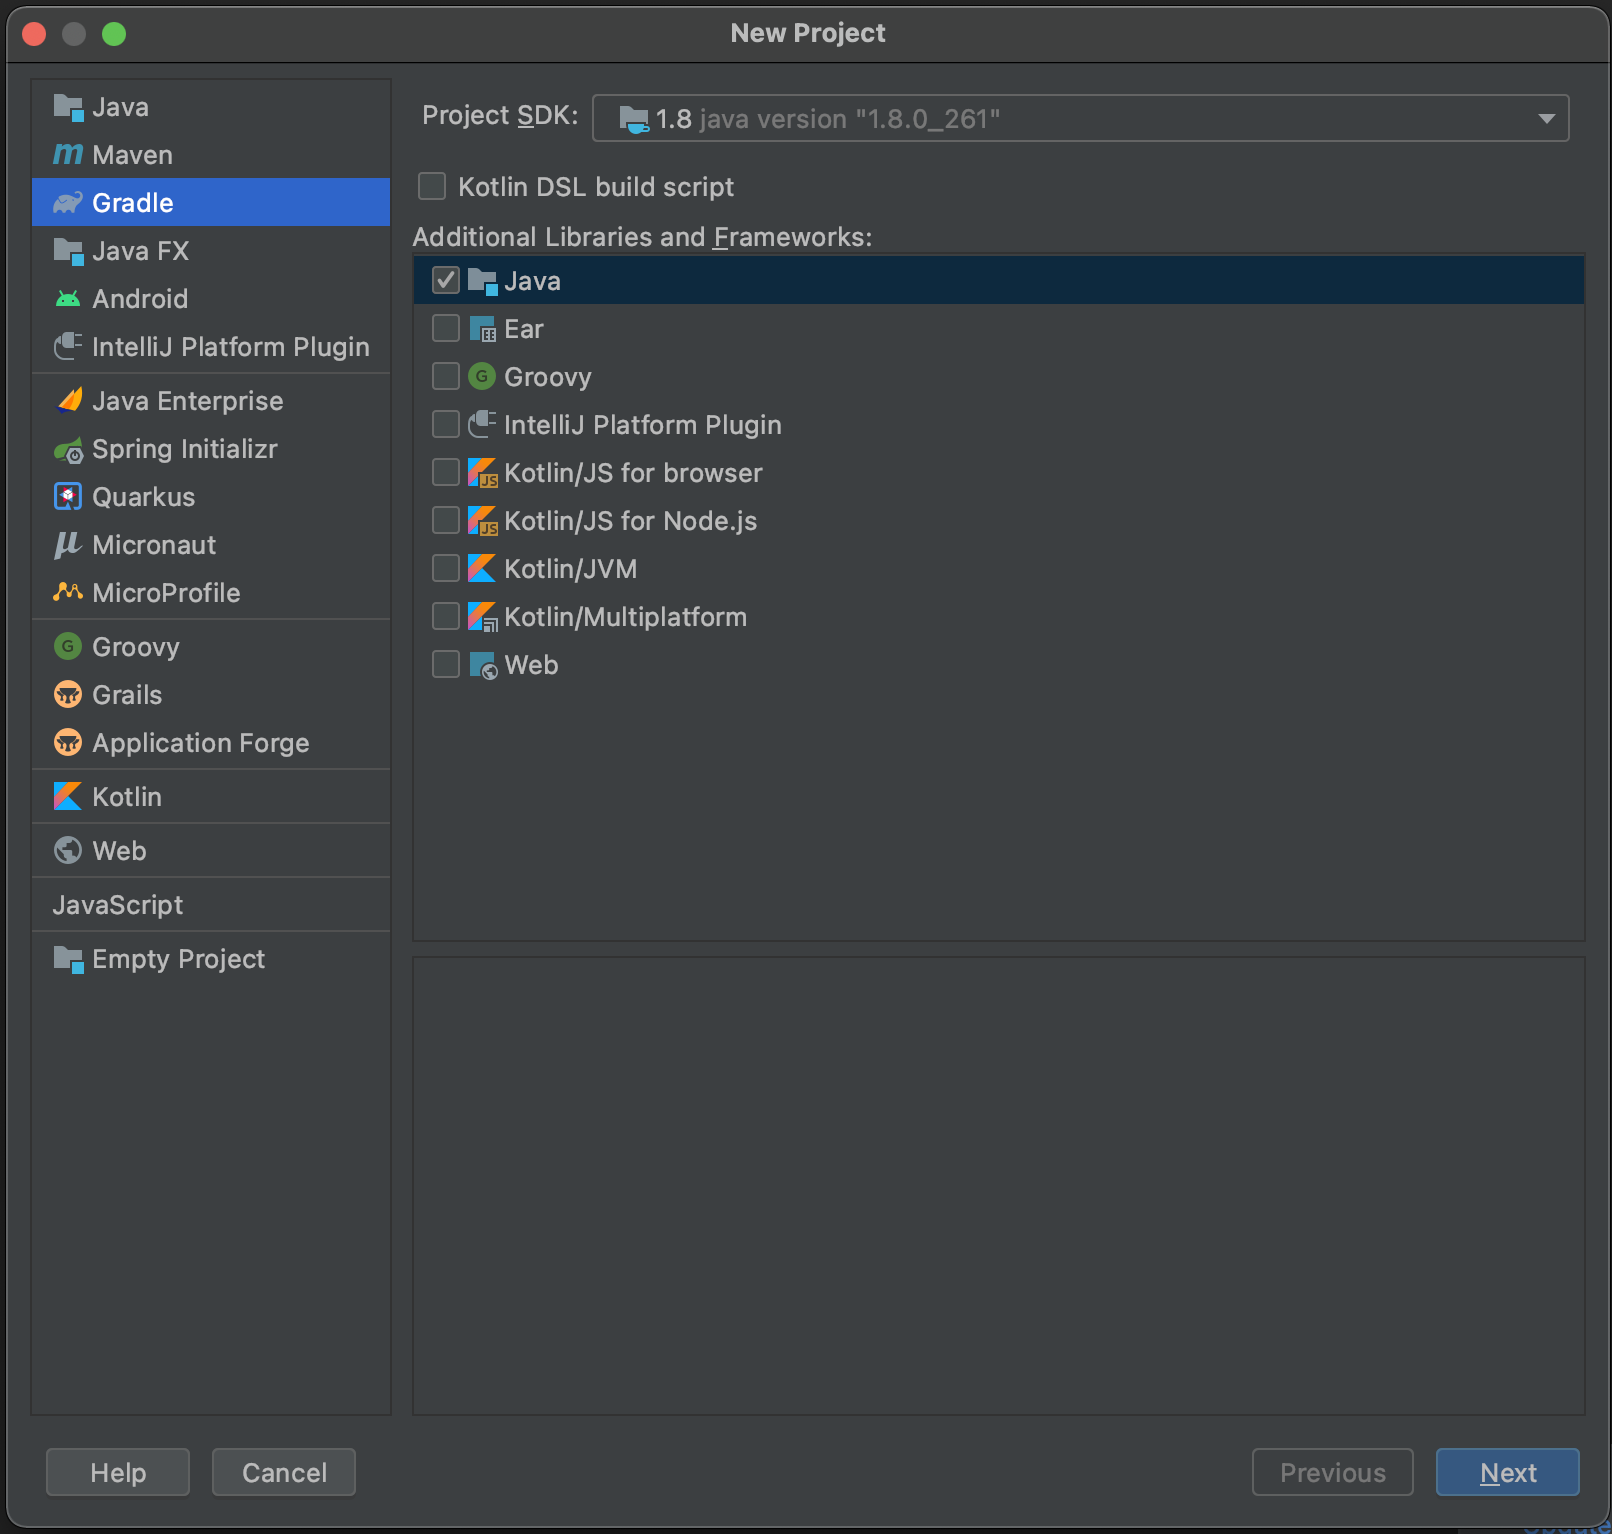
Task: Click the Android robot icon
Action: point(68,299)
